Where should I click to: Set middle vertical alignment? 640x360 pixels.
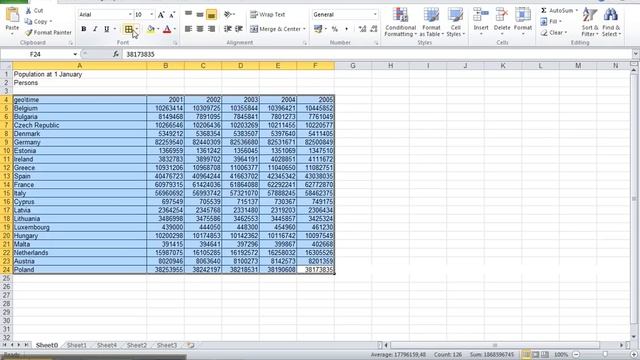click(x=200, y=15)
